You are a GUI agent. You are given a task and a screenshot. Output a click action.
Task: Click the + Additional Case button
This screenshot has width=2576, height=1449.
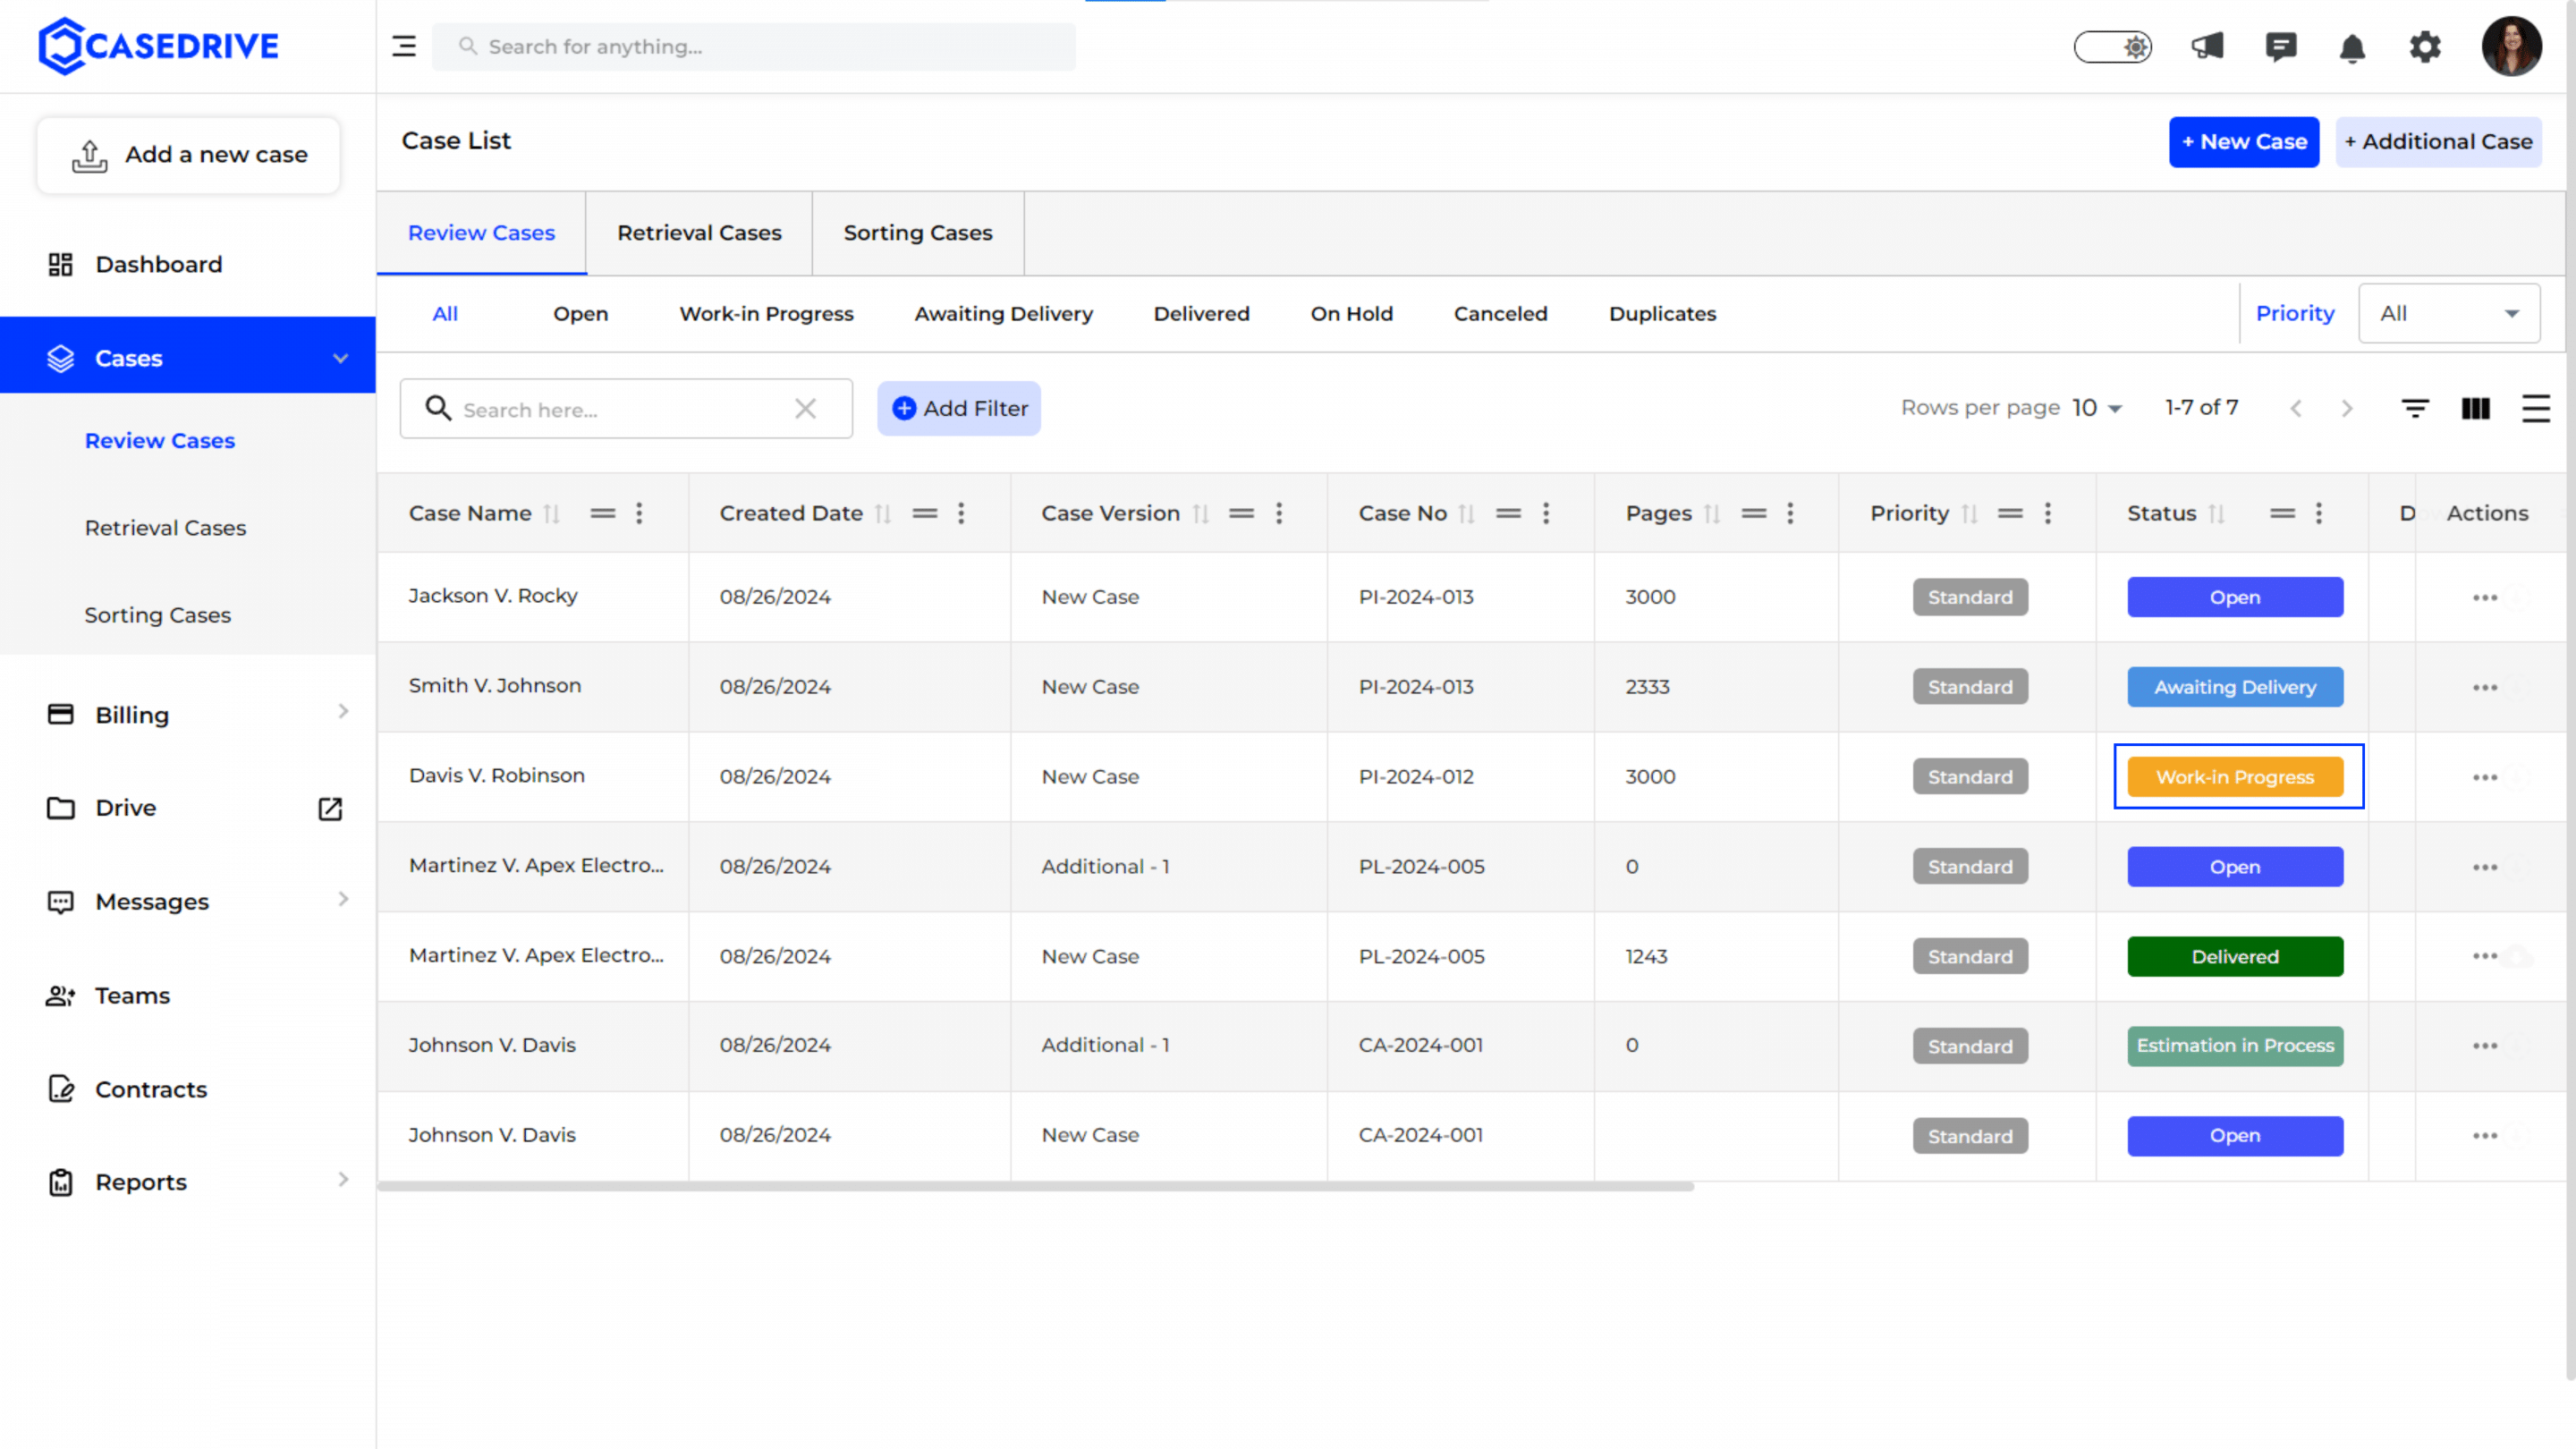[2438, 142]
